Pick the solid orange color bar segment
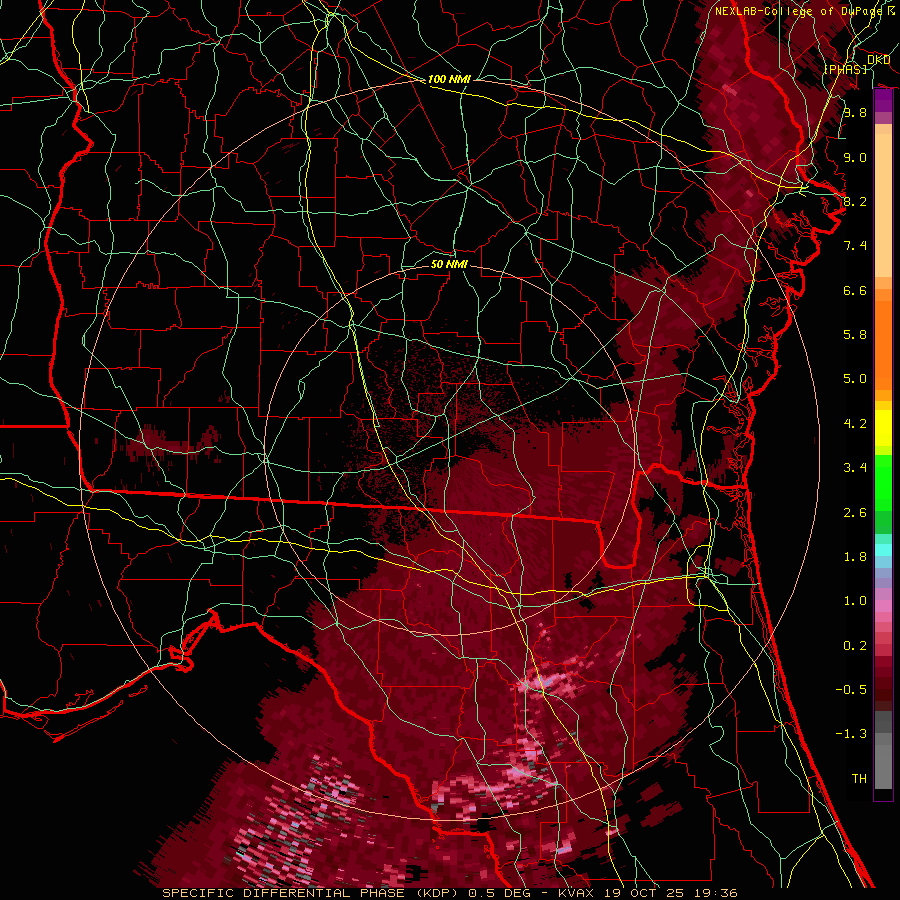900x900 pixels. 883,346
